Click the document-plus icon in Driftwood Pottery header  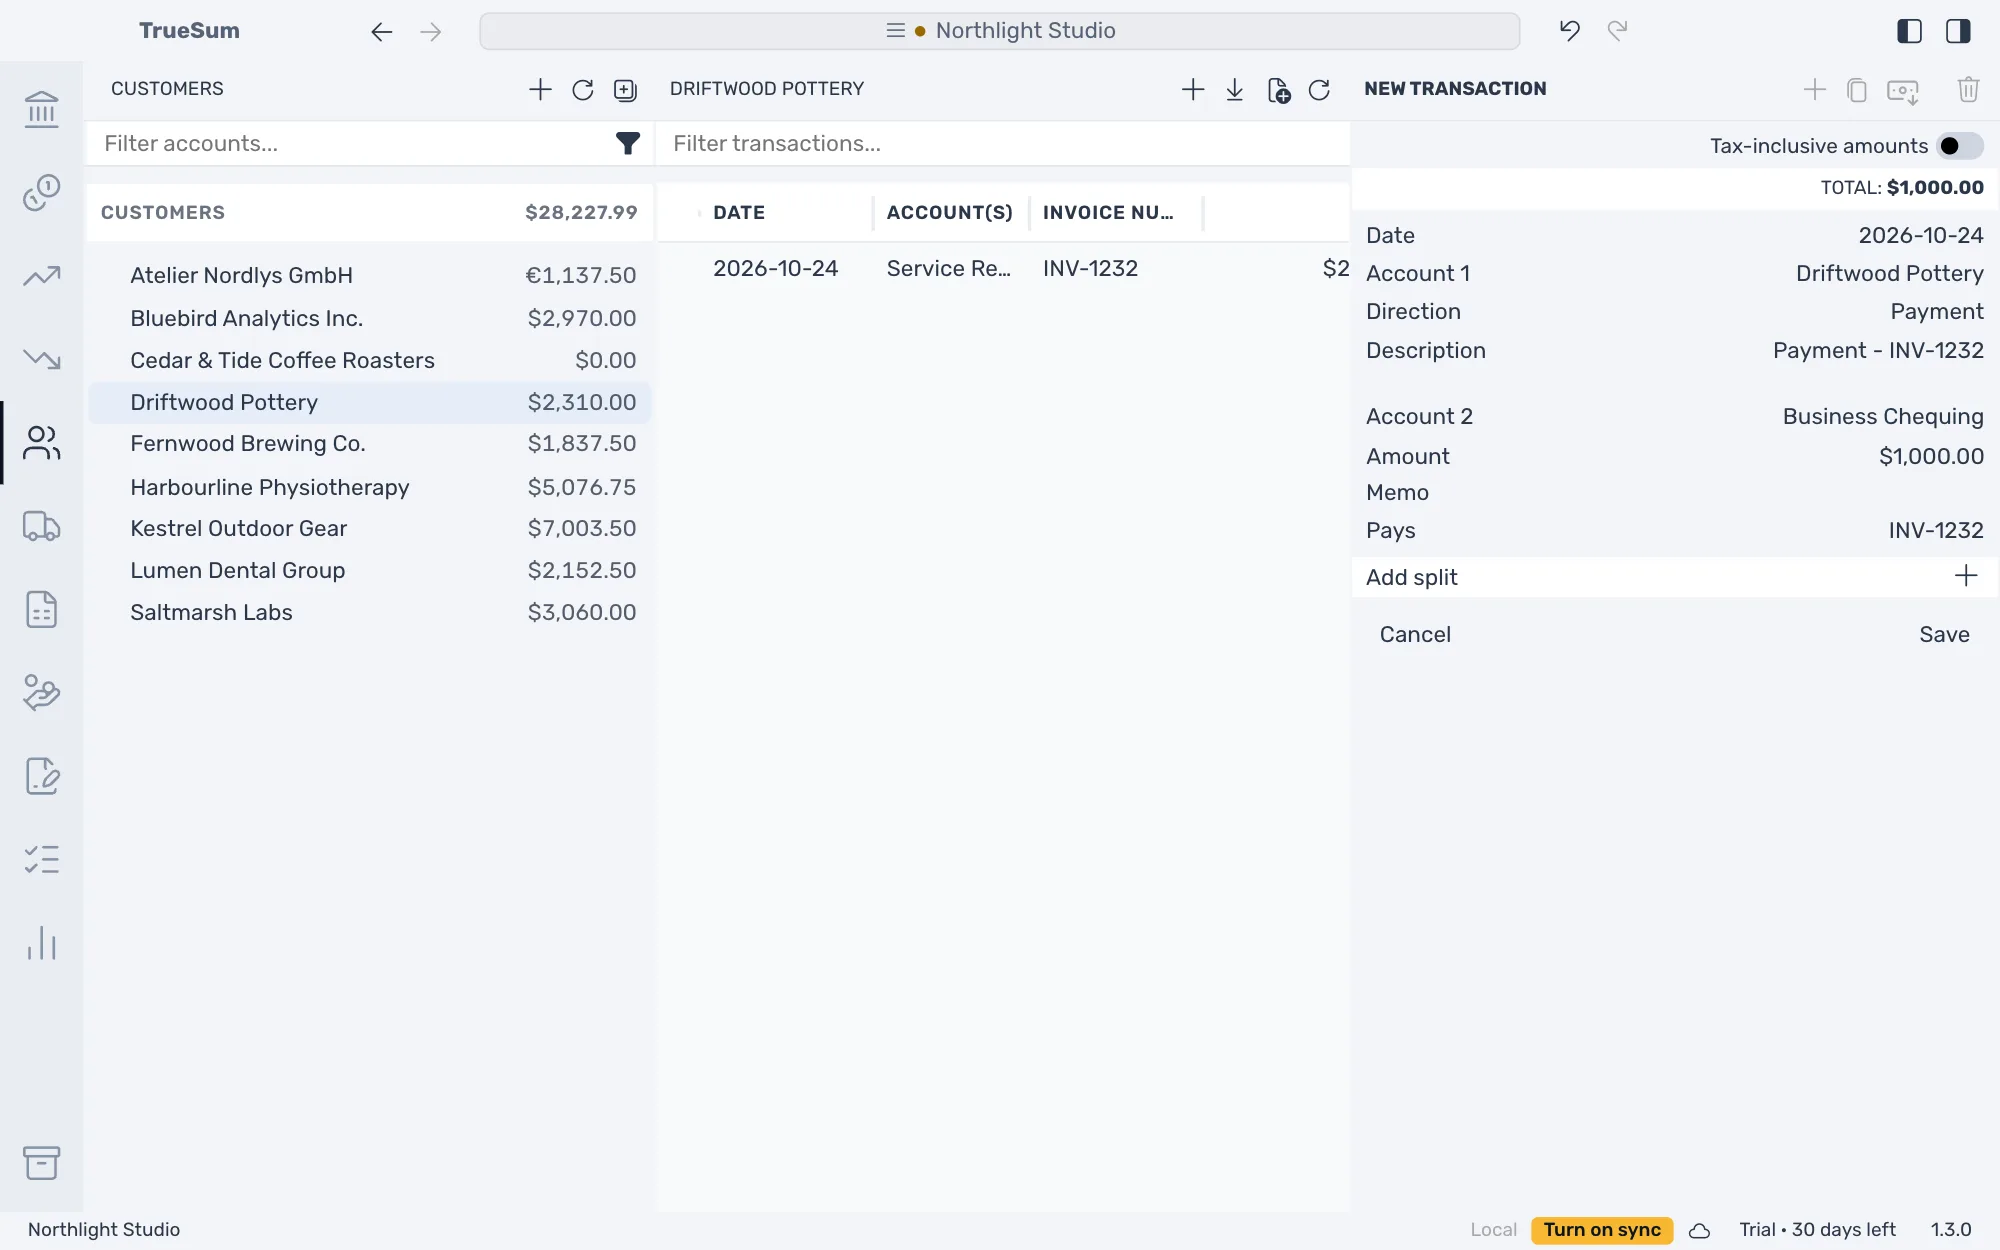(1278, 89)
